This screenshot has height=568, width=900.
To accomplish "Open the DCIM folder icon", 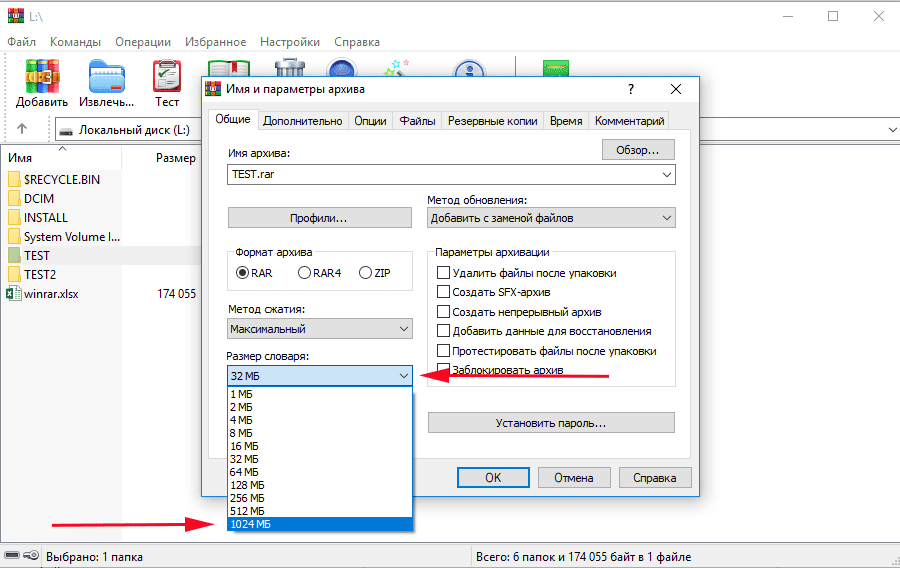I will (14, 199).
